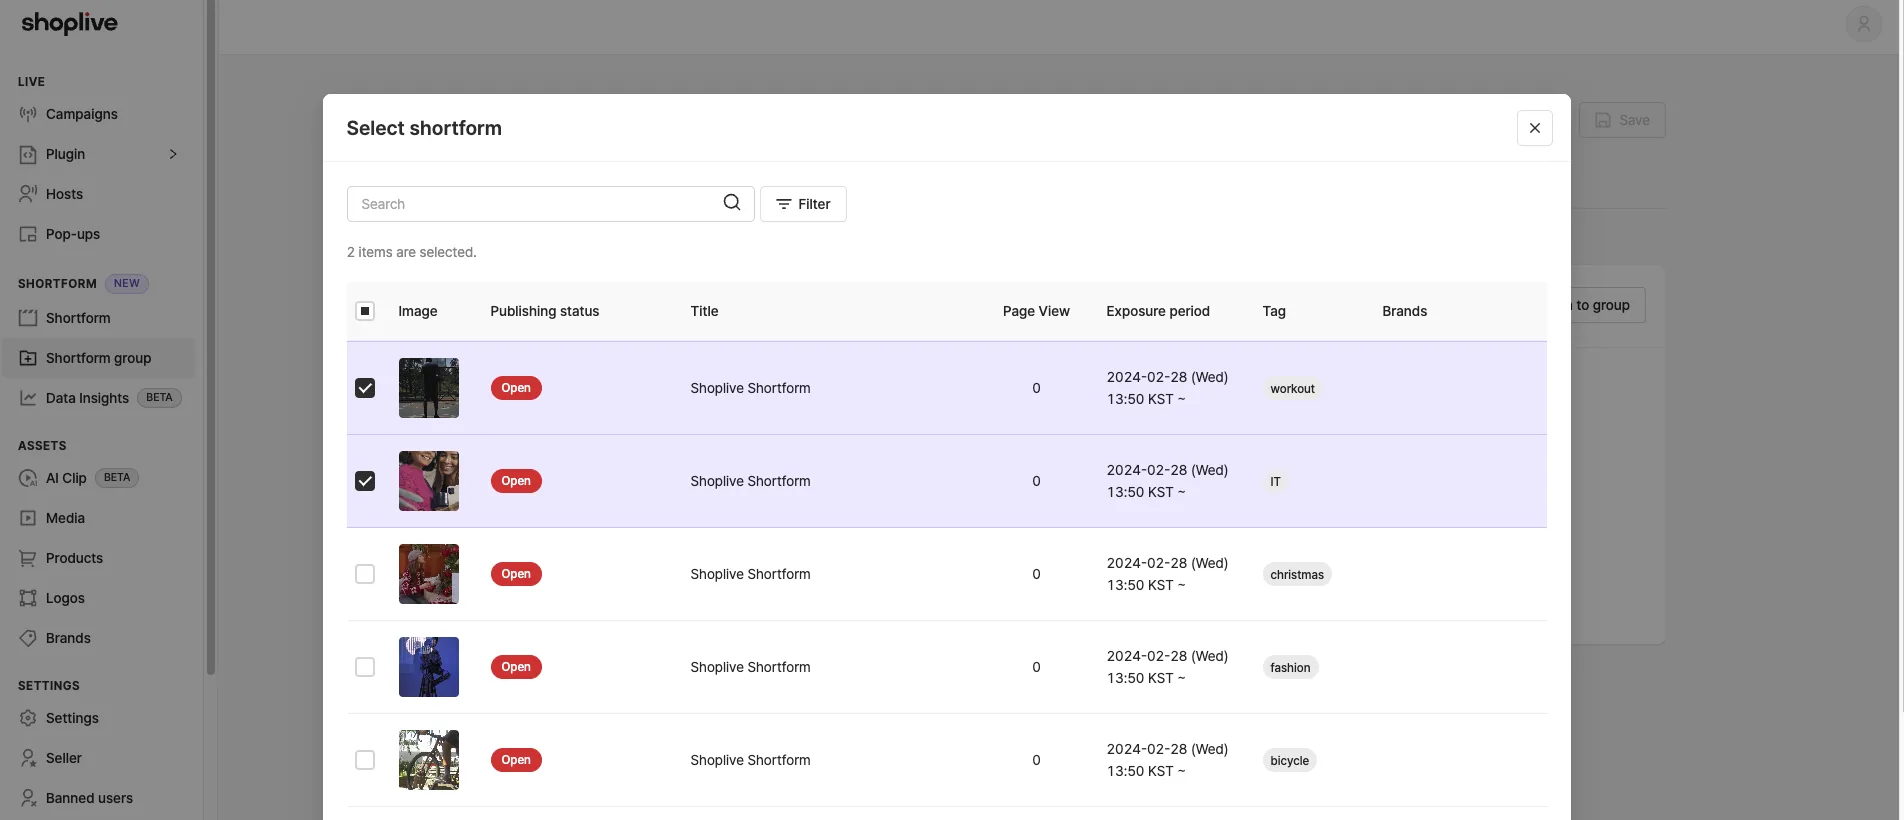Open the user profile avatar icon
The height and width of the screenshot is (820, 1904).
[x=1863, y=24]
